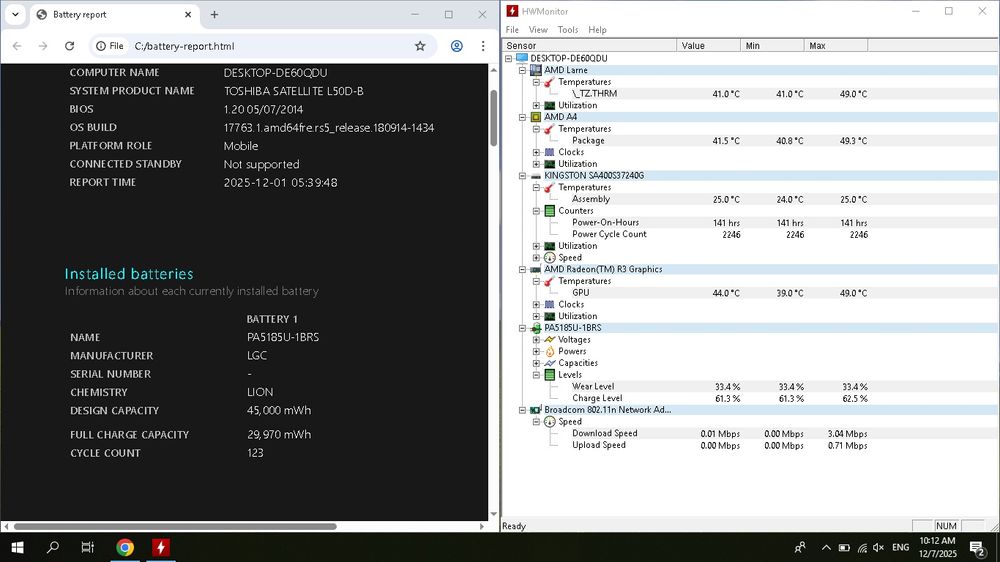Open the HWMonitor View menu
This screenshot has width=1000, height=562.
pyautogui.click(x=538, y=30)
